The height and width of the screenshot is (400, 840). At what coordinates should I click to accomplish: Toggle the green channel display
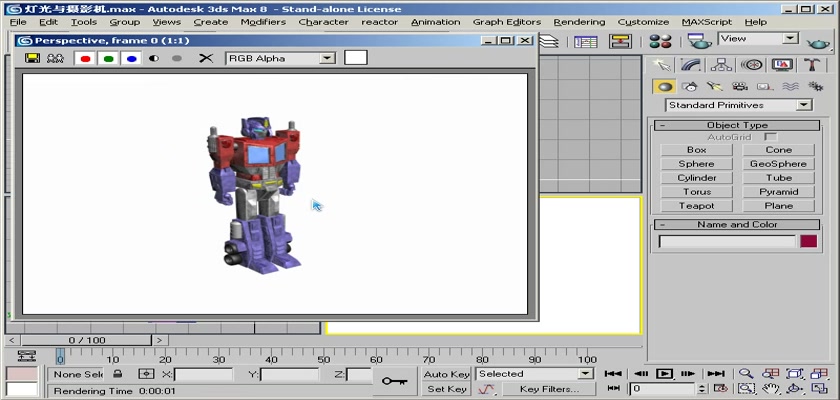point(108,58)
